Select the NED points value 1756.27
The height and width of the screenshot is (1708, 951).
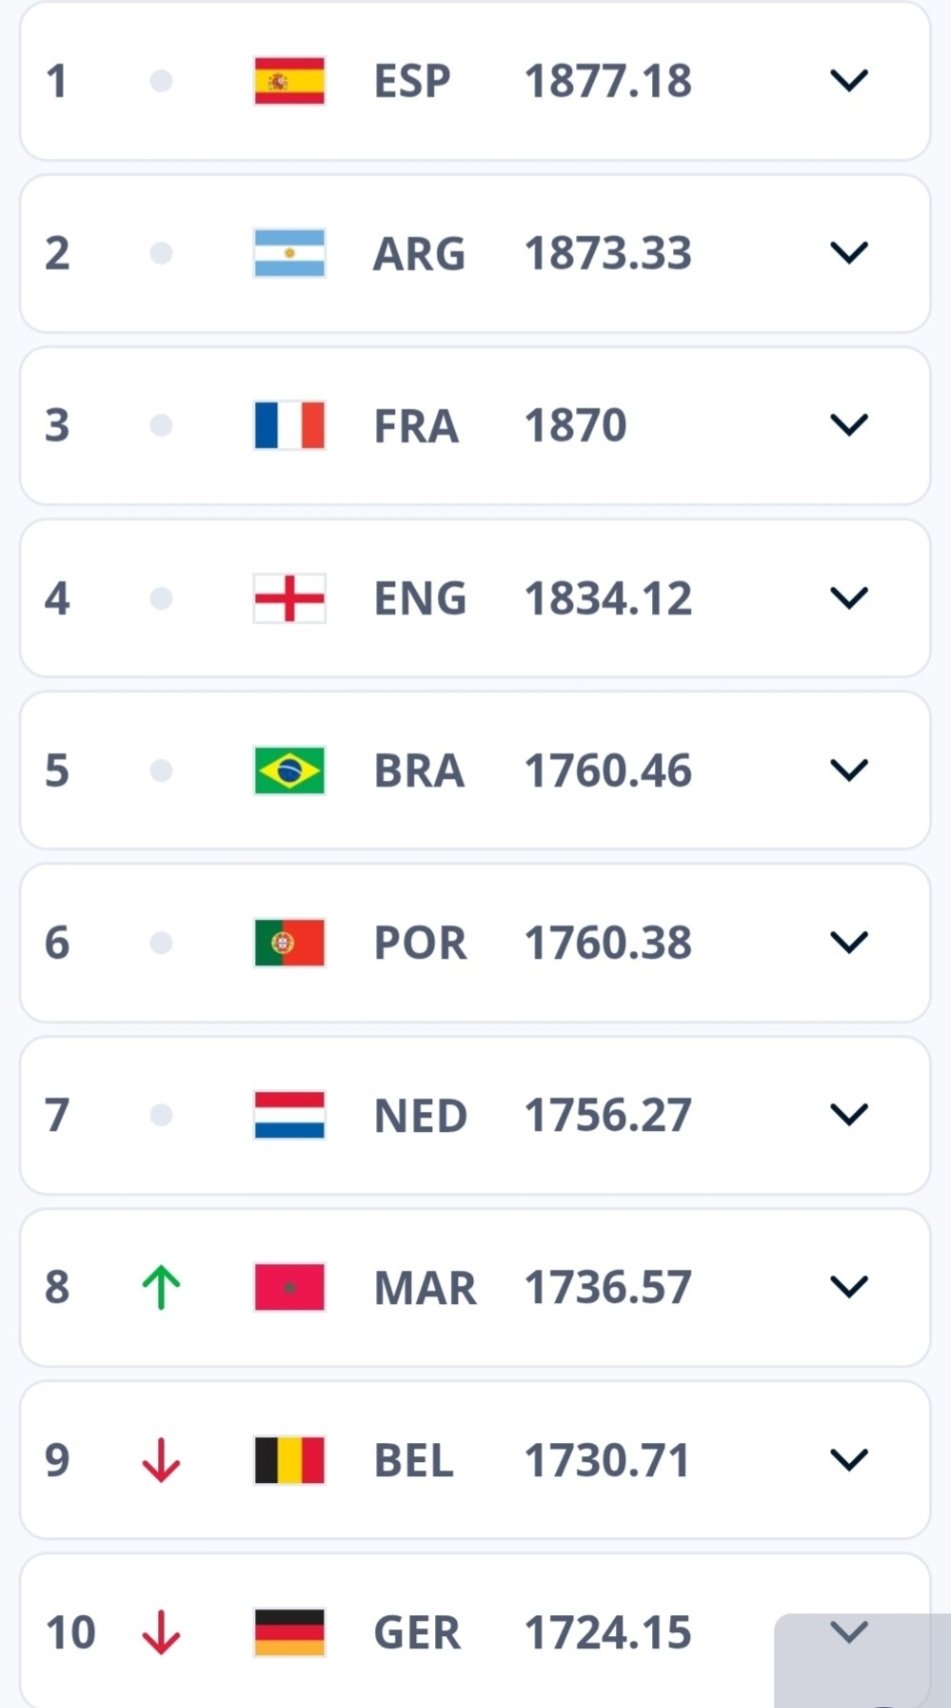tap(608, 1115)
